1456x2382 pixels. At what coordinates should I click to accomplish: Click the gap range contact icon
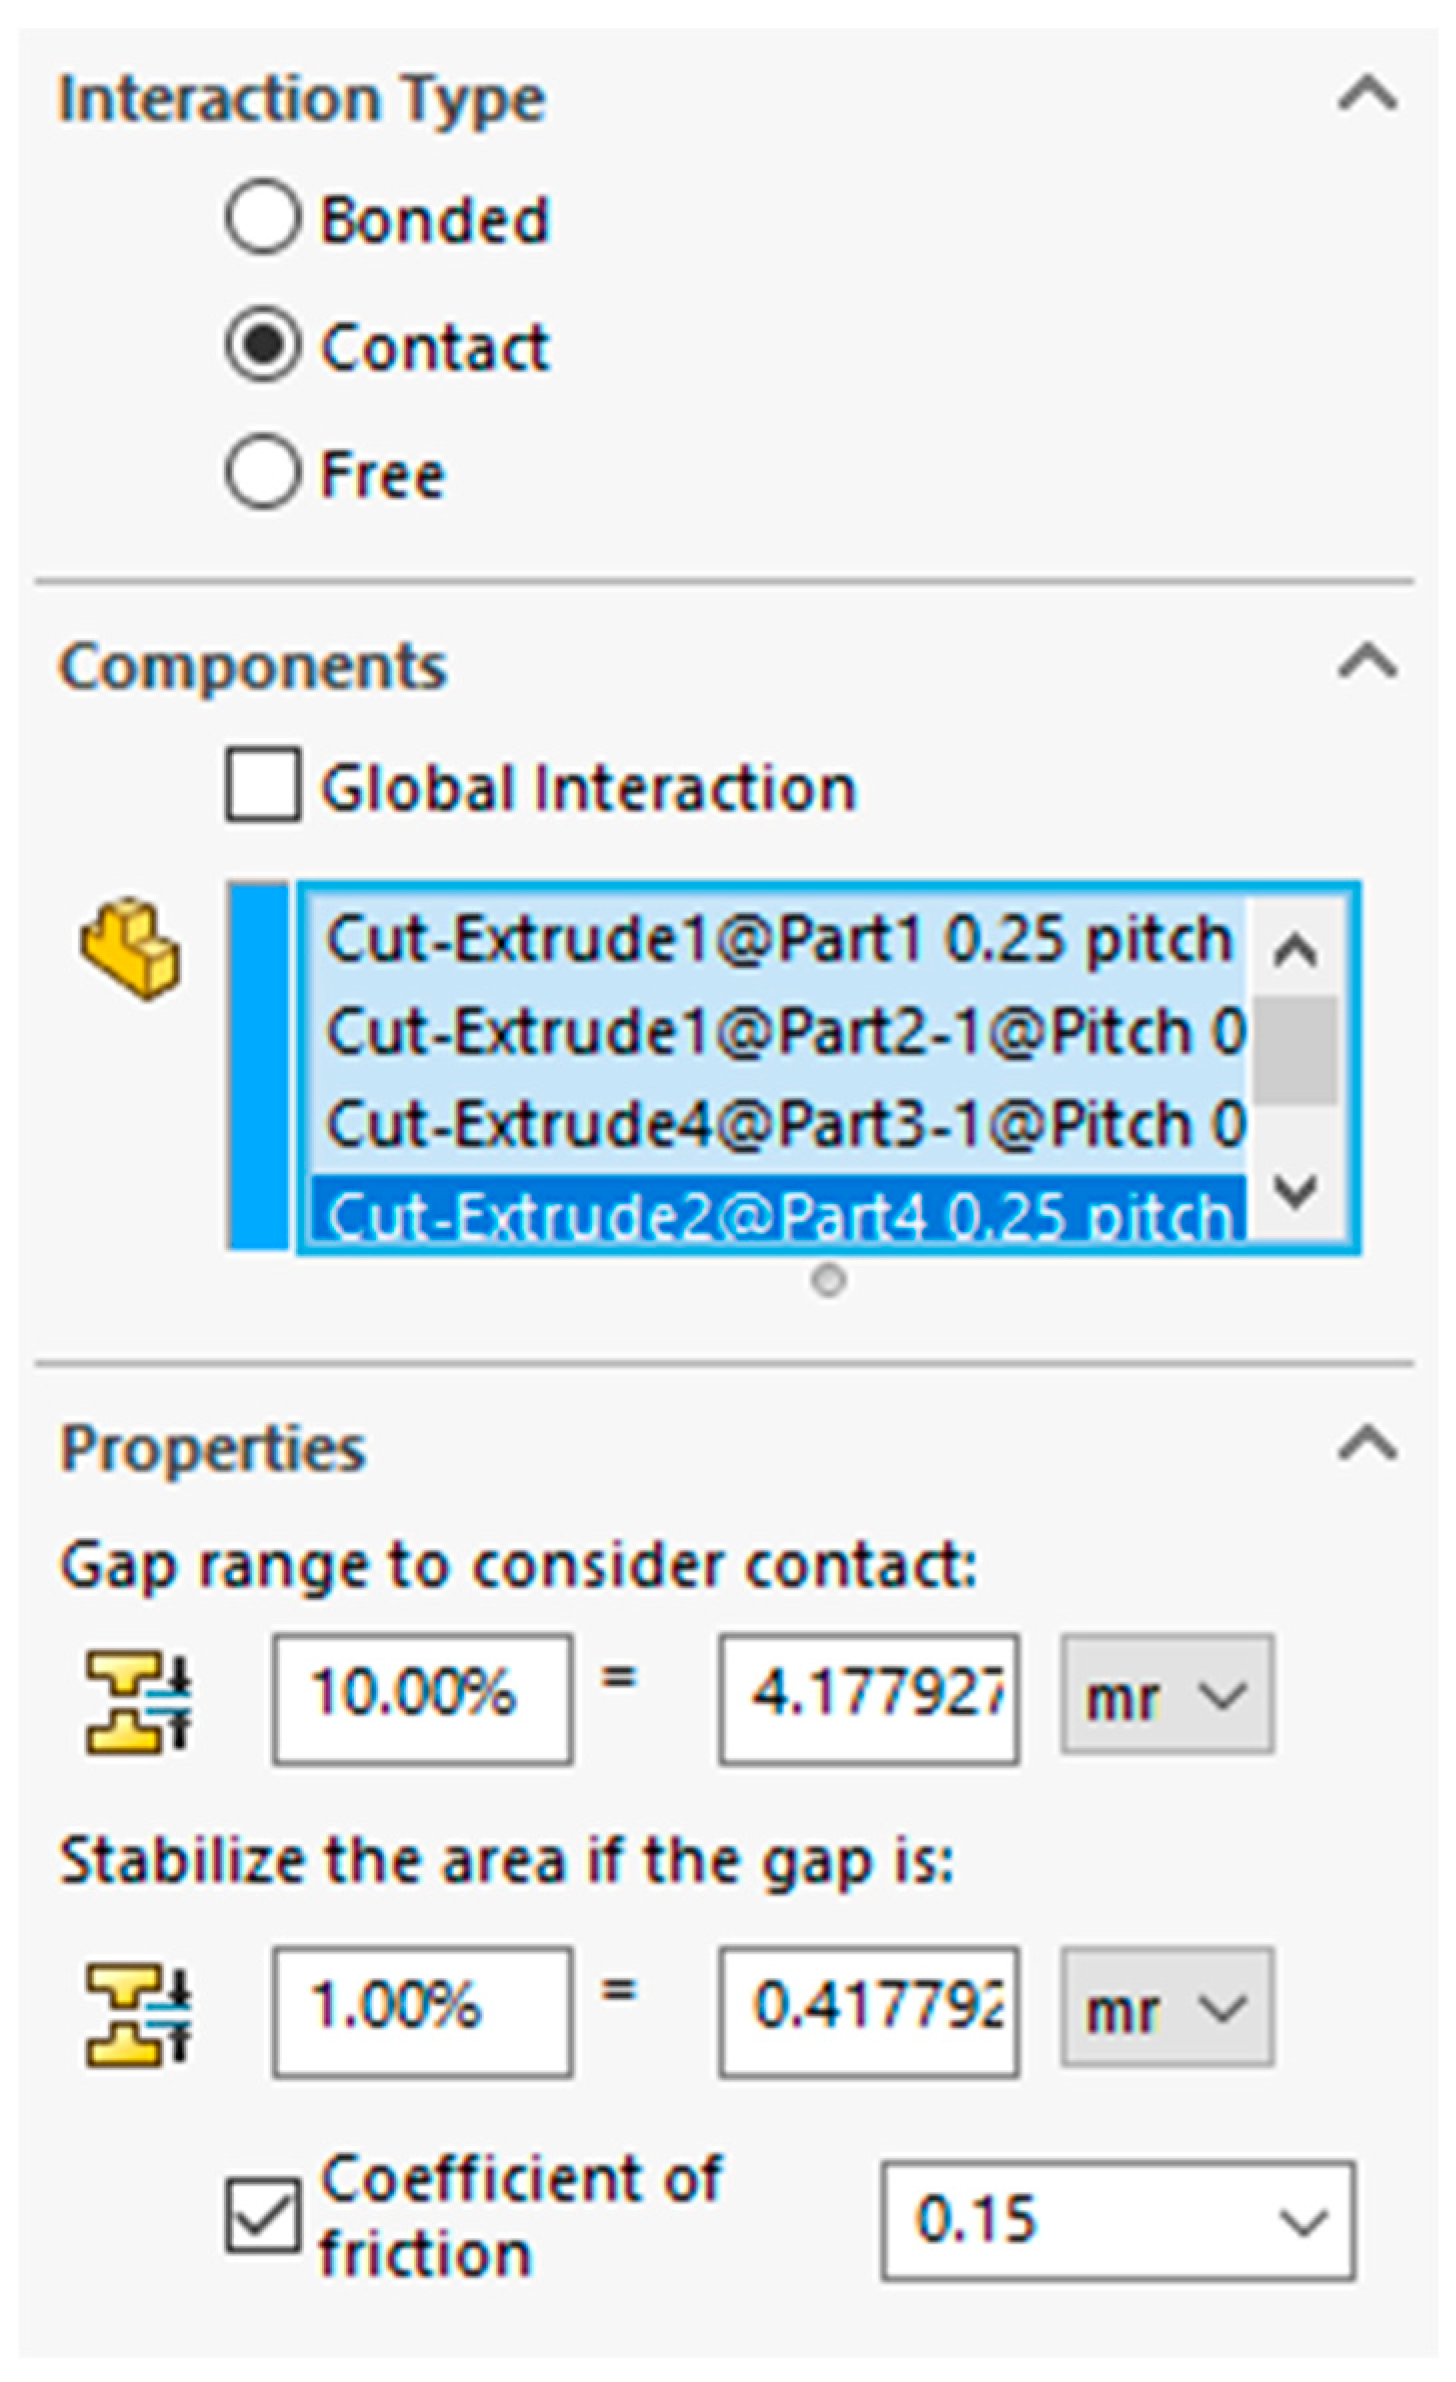click(137, 1702)
